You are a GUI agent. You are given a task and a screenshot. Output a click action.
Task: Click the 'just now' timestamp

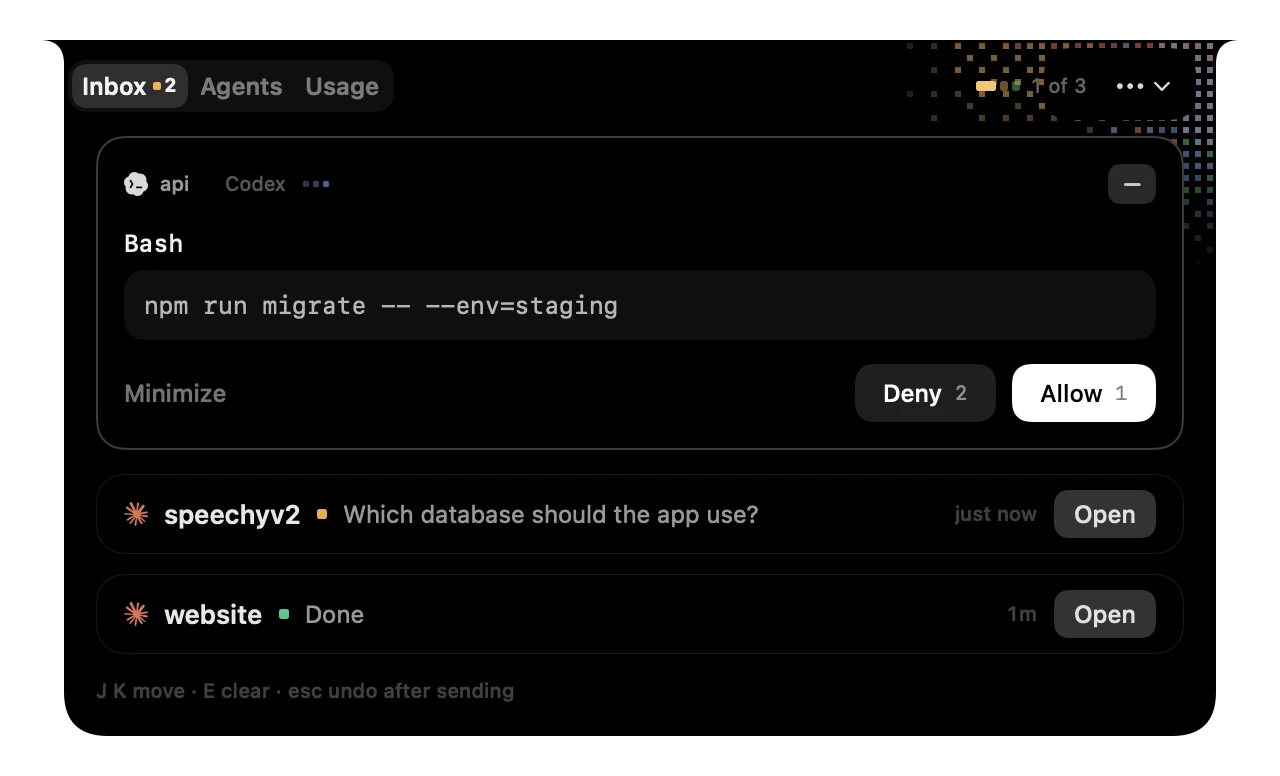995,515
